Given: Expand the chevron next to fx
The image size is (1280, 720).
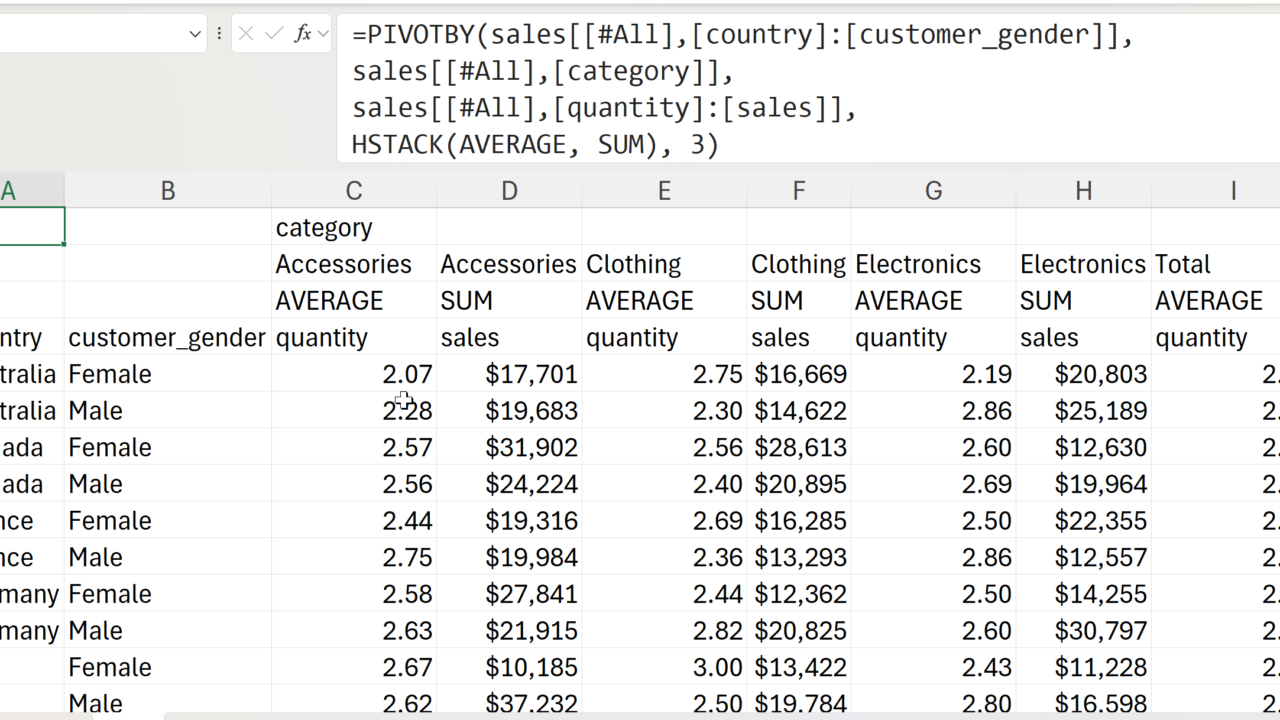Looking at the screenshot, I should click(323, 34).
